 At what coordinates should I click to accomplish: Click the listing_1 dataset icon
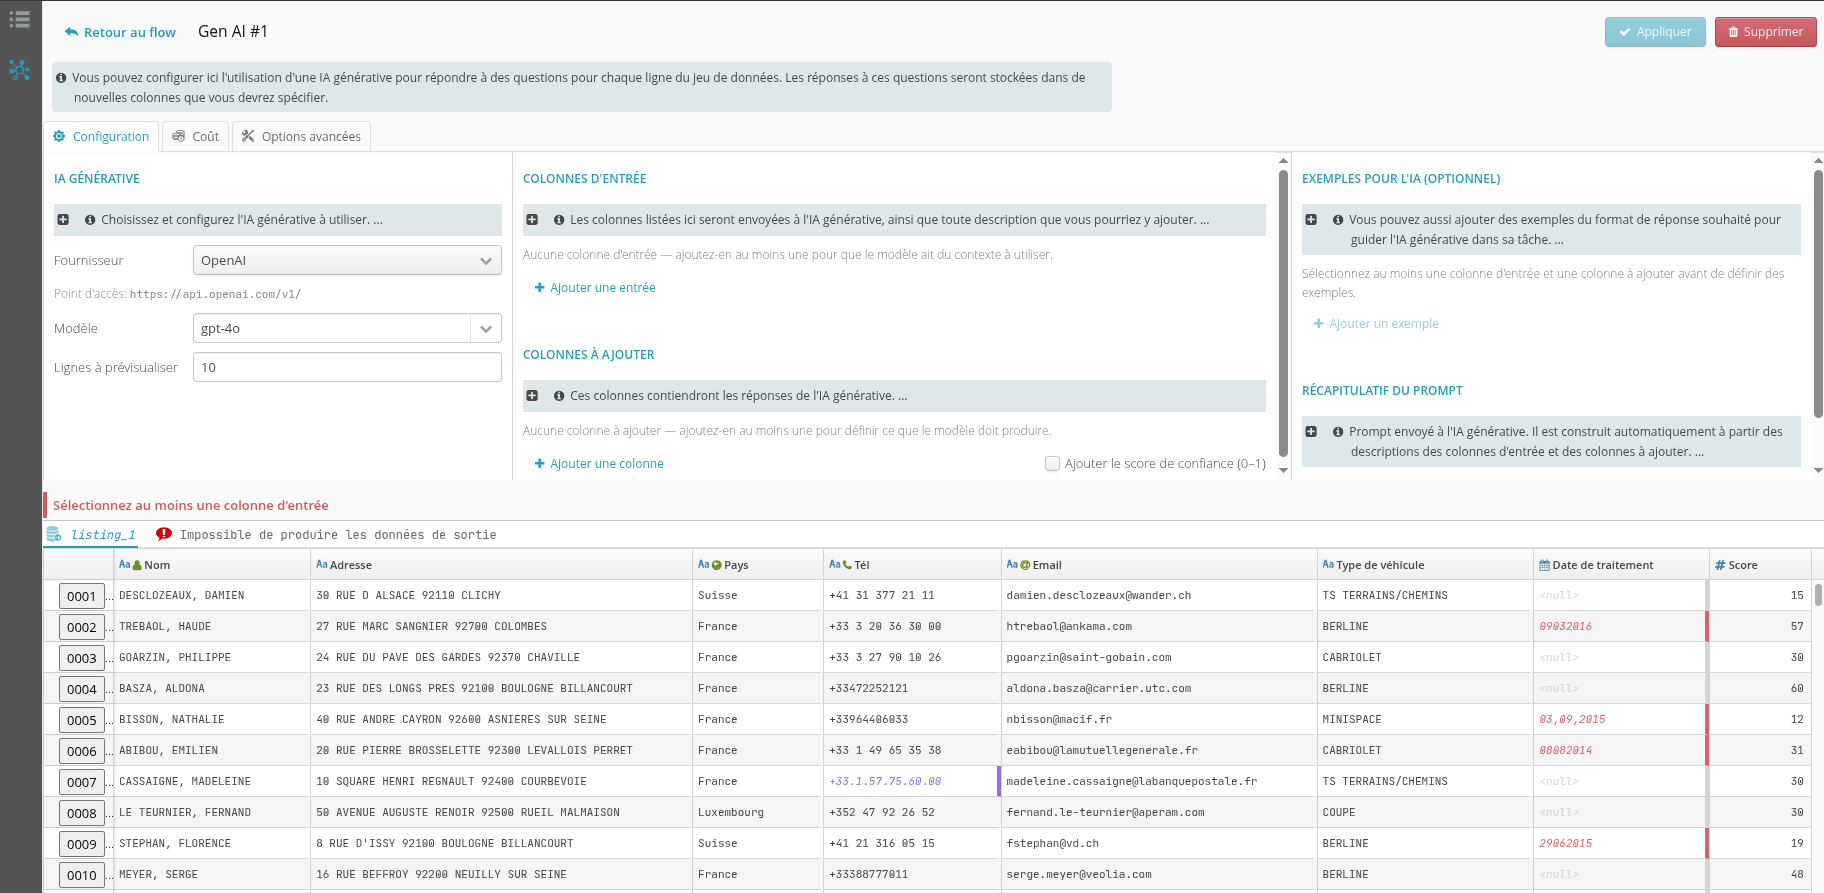tap(54, 534)
